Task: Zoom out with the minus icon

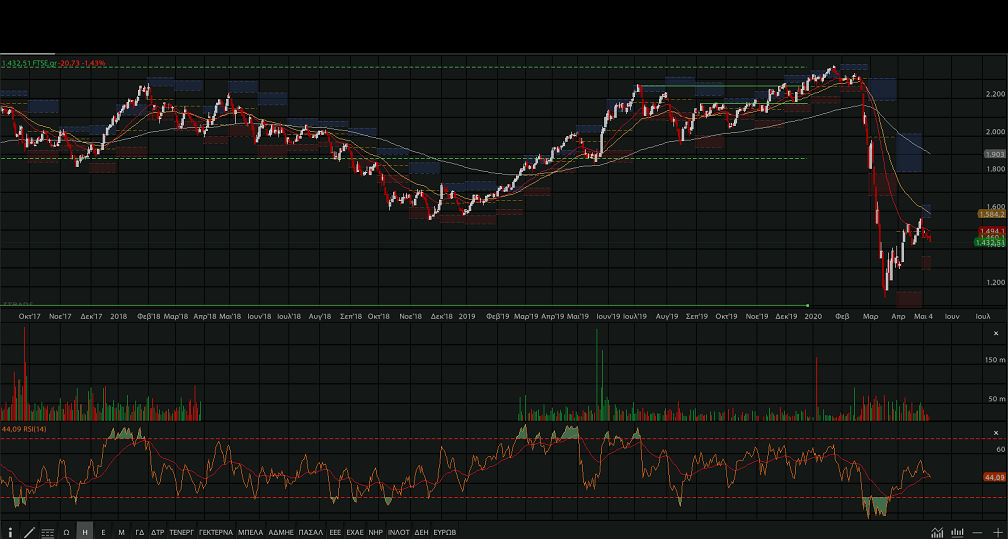Action: pos(977,532)
